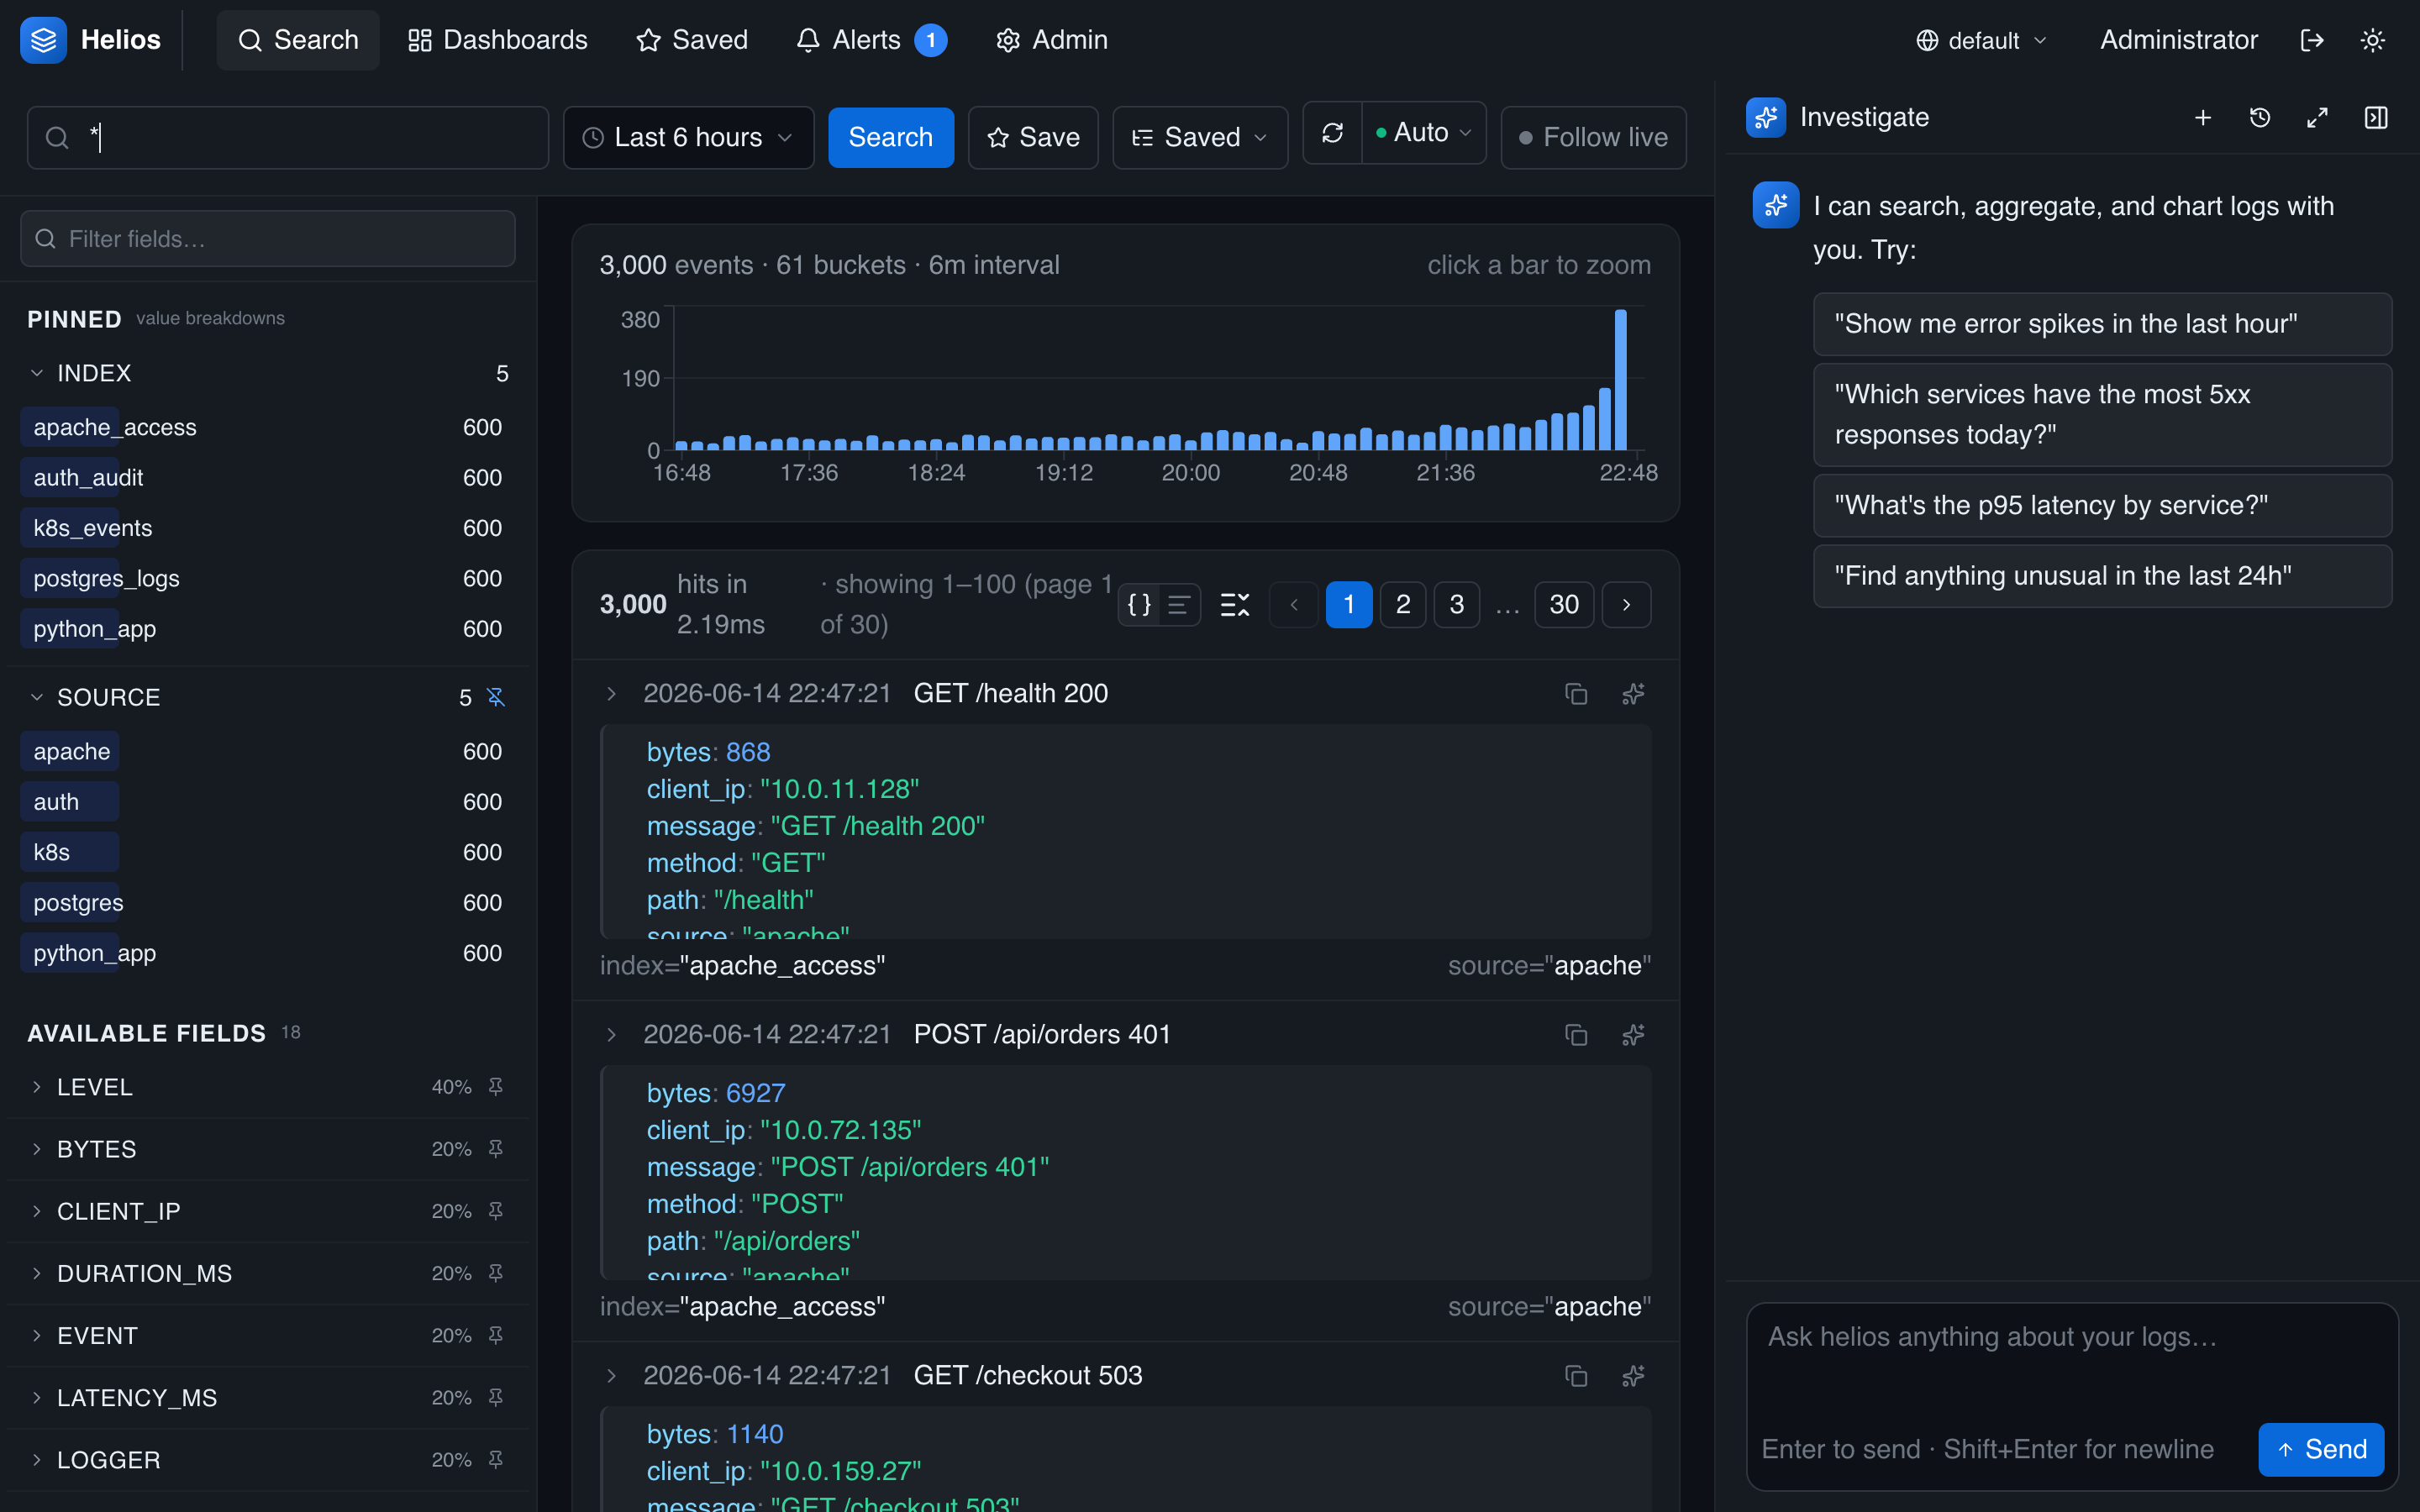Filter by postgres source value
This screenshot has height=1512, width=2420.
point(268,903)
